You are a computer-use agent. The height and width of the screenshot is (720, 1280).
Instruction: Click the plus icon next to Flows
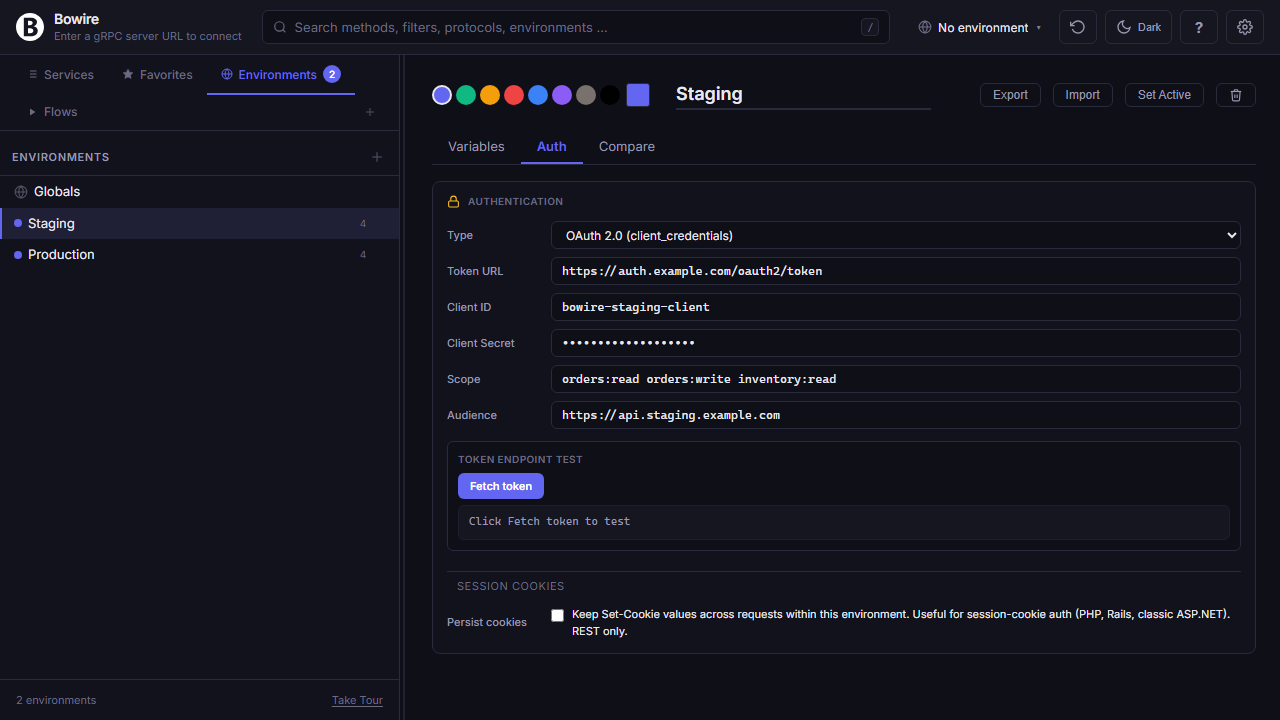[370, 112]
